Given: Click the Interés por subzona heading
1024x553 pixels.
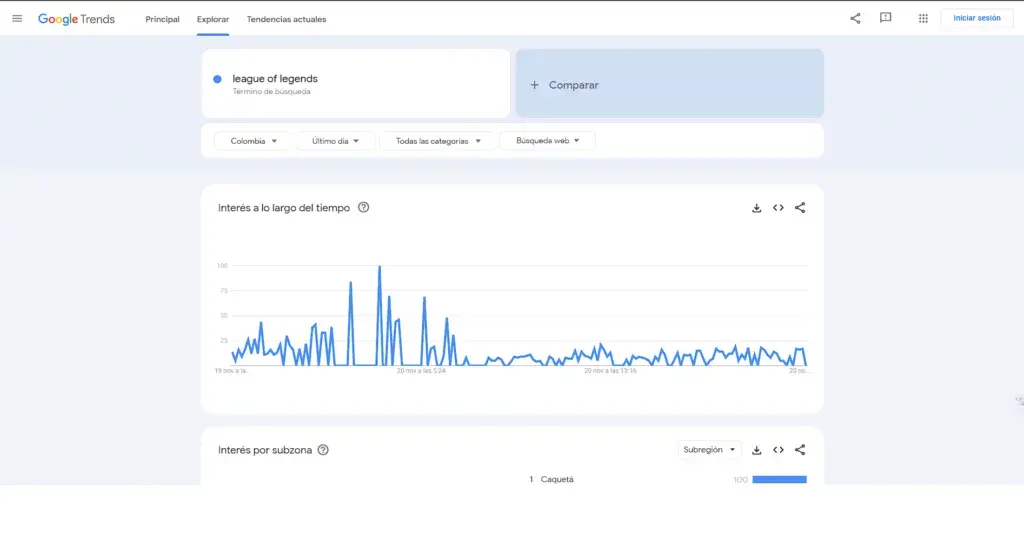Looking at the screenshot, I should (265, 450).
